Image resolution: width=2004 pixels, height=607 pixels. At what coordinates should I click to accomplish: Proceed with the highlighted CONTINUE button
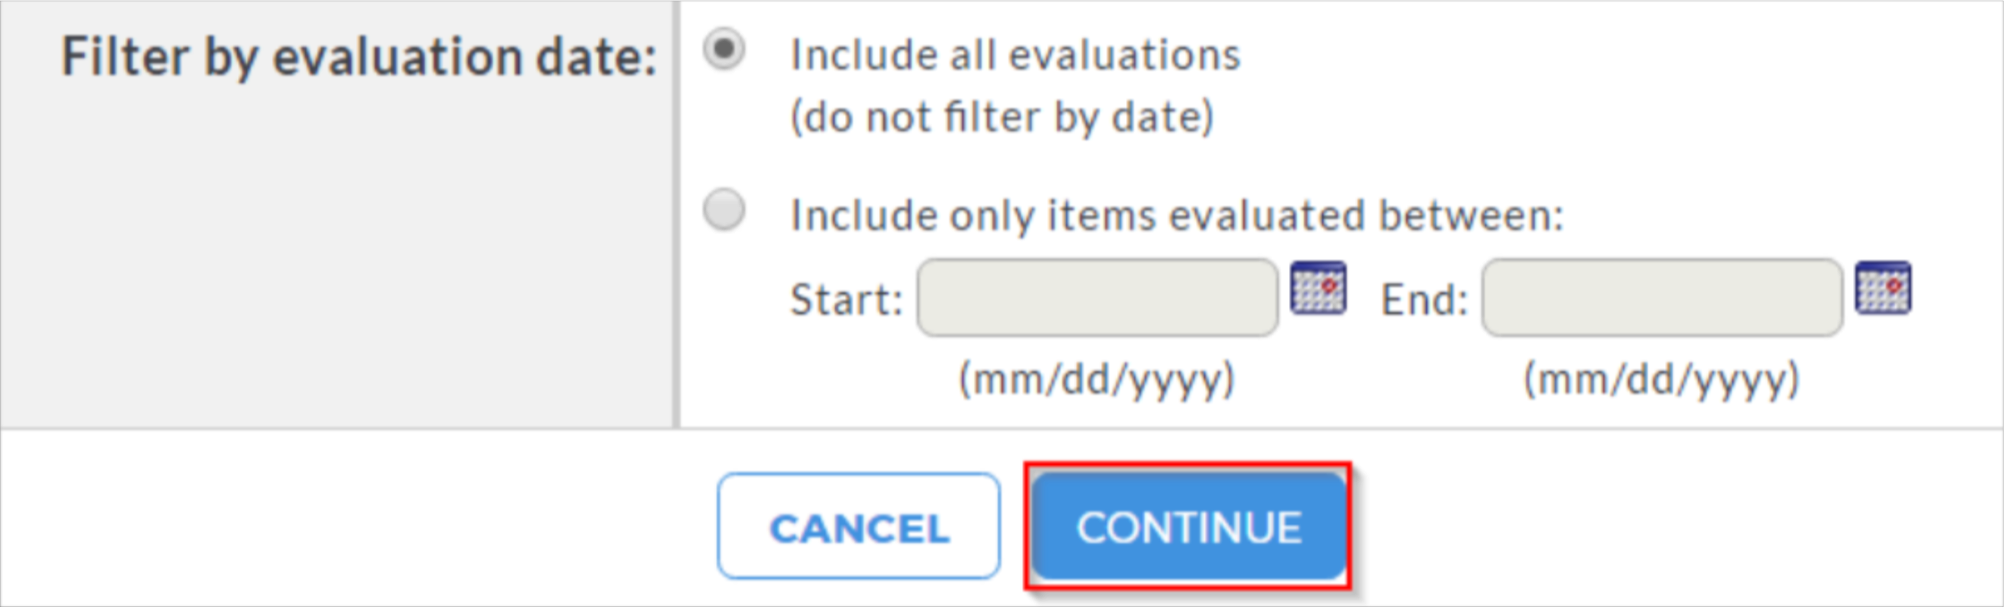(x=1188, y=527)
